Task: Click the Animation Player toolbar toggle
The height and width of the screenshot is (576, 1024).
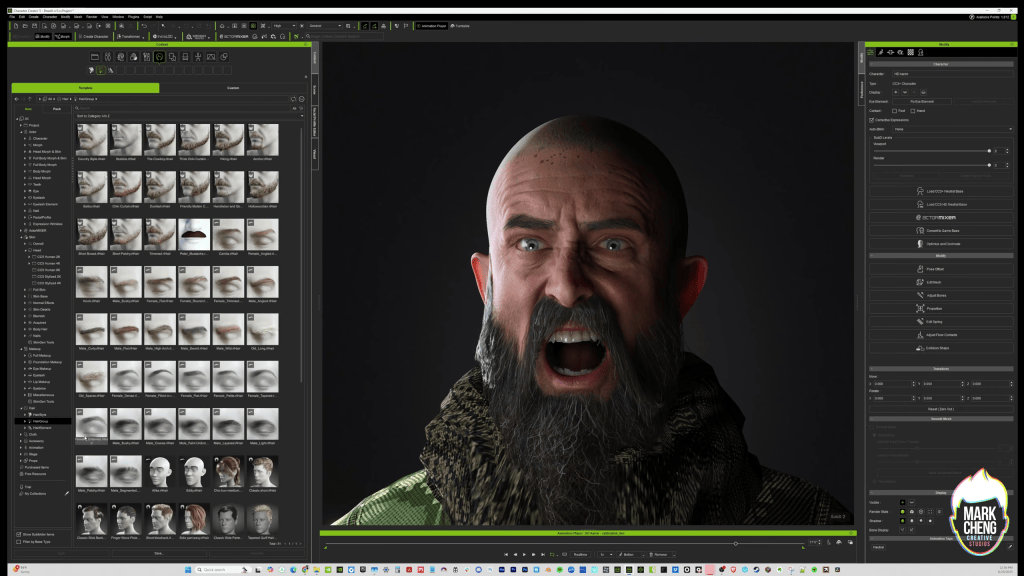Action: click(432, 26)
